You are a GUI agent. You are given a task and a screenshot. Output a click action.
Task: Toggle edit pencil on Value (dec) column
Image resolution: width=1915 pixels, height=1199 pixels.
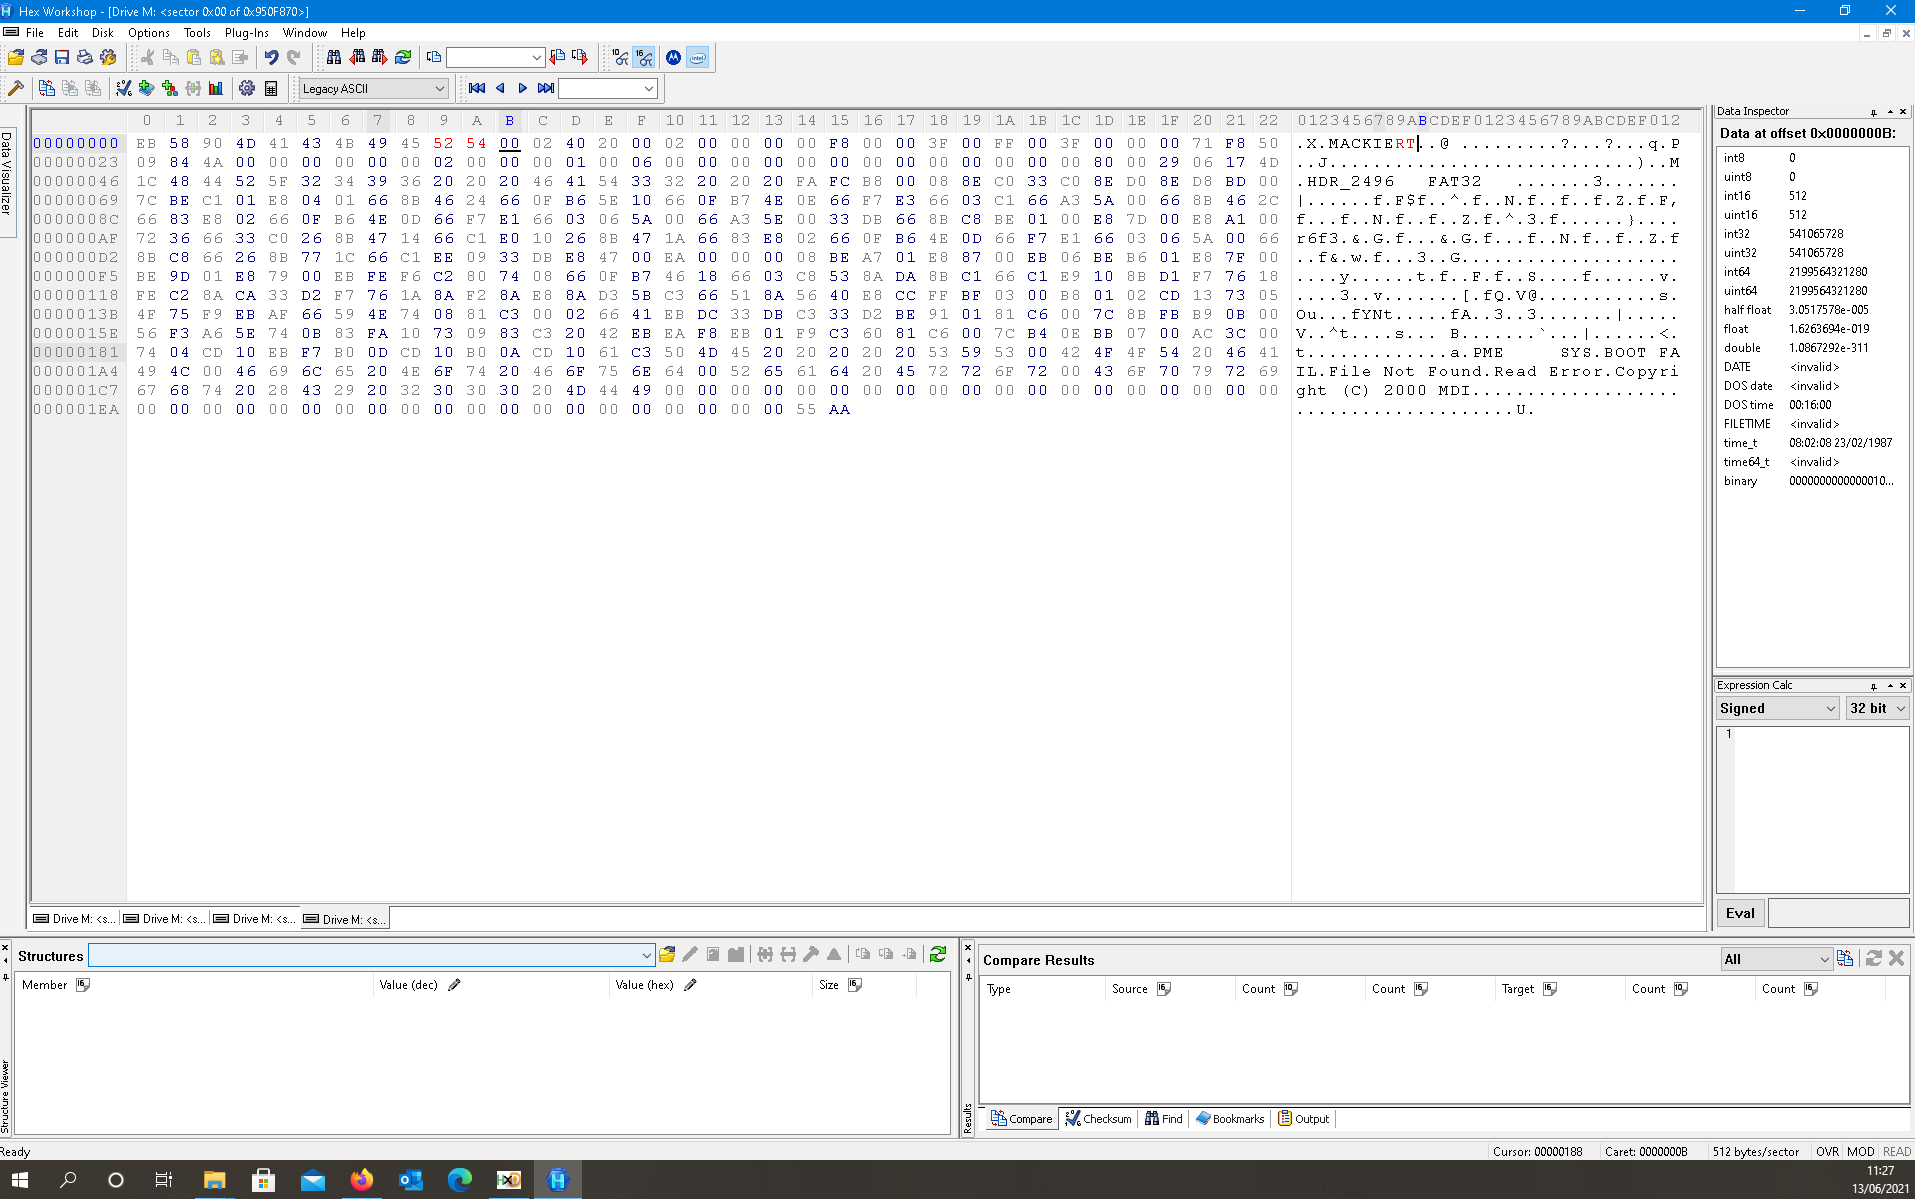pyautogui.click(x=454, y=985)
